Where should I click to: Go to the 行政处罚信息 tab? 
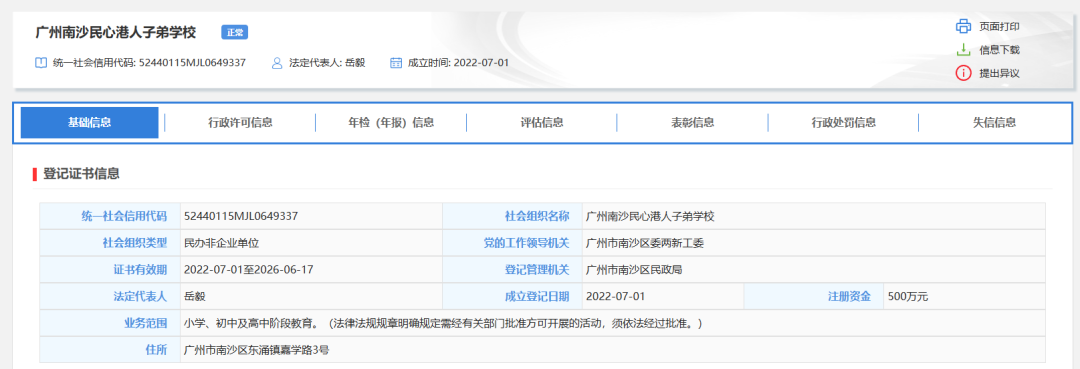844,123
